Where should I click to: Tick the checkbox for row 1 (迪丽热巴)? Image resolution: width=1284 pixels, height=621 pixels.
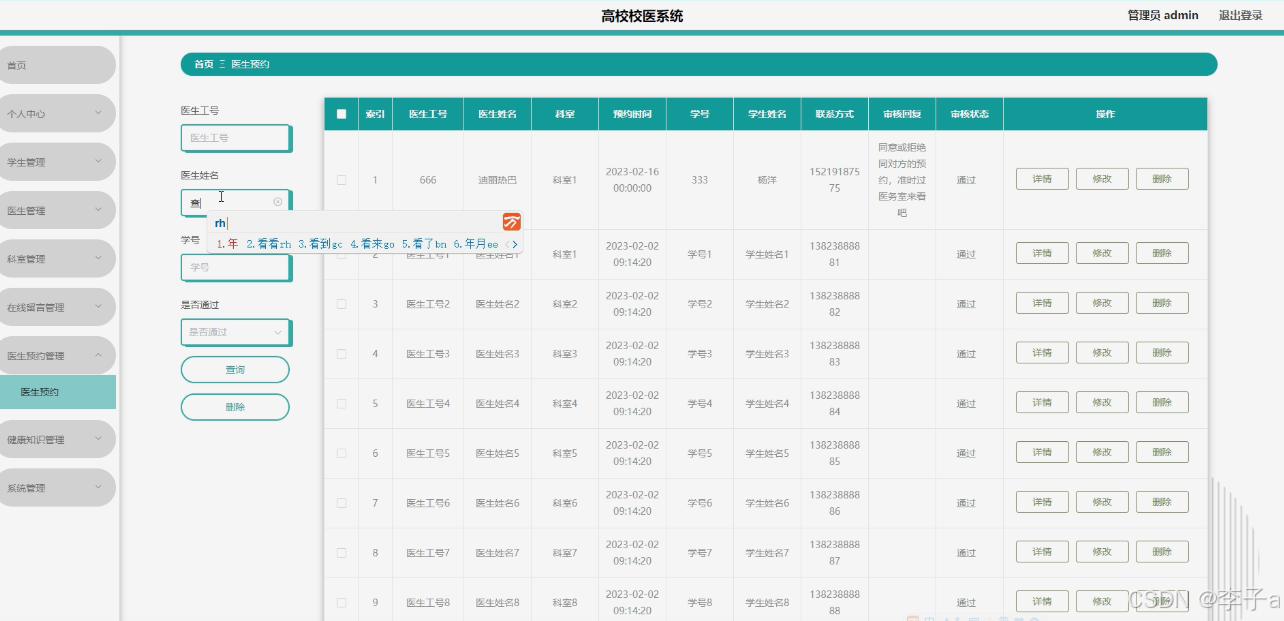[341, 180]
